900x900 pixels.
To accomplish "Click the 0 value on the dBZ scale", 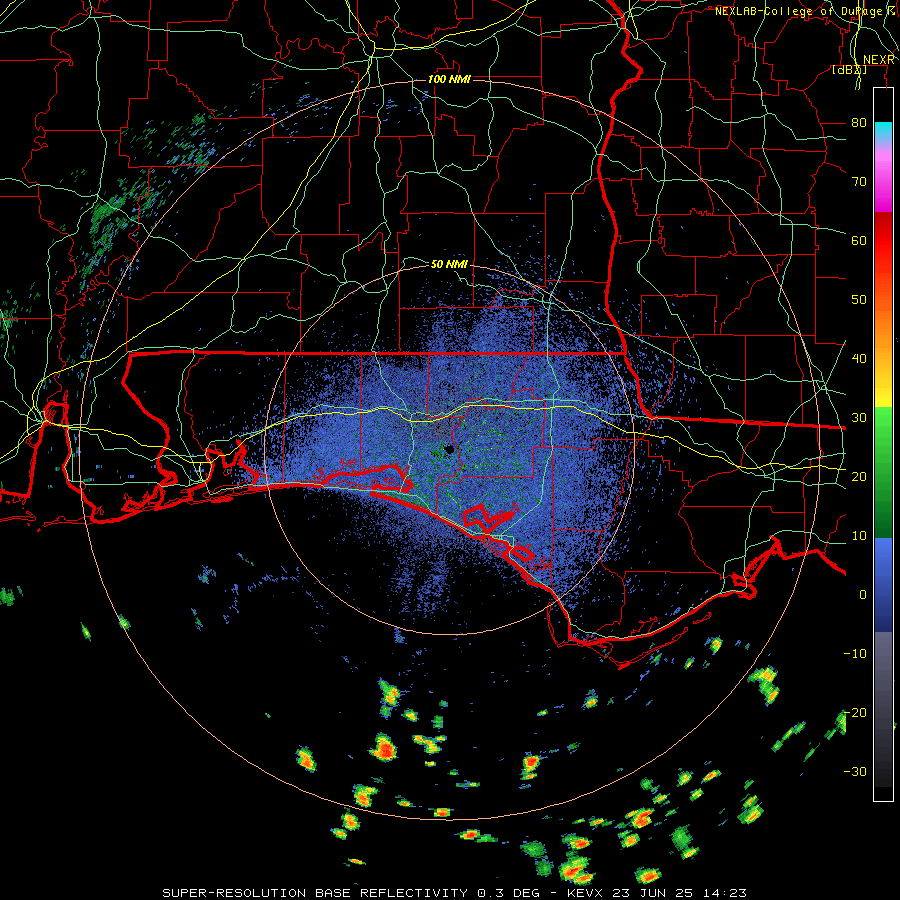I will pos(863,595).
